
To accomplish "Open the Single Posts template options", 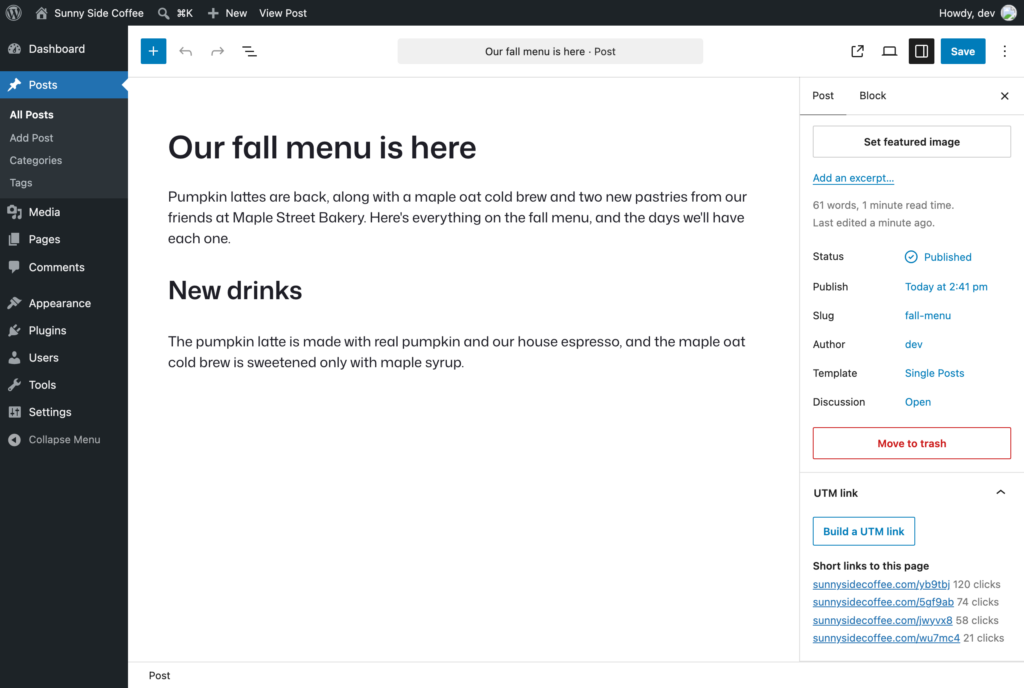I will click(934, 373).
